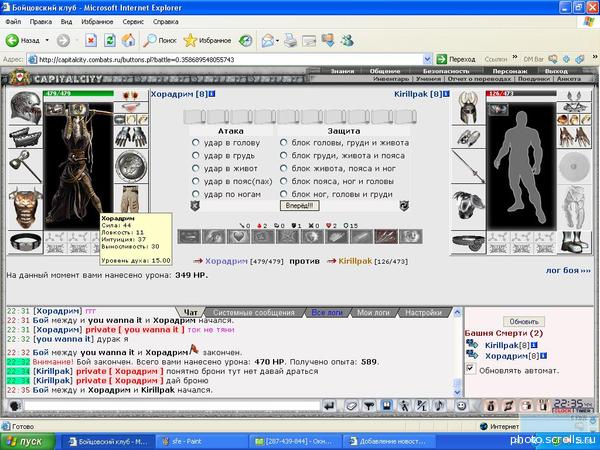Click the gloves slot of Хорадрим
This screenshot has width=600, height=450.
pos(131,137)
